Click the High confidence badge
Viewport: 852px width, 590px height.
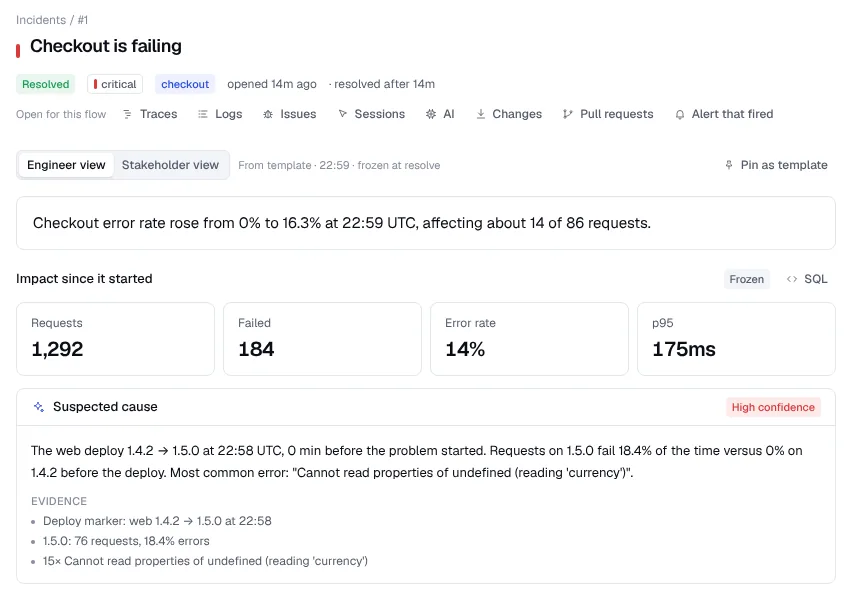point(773,407)
